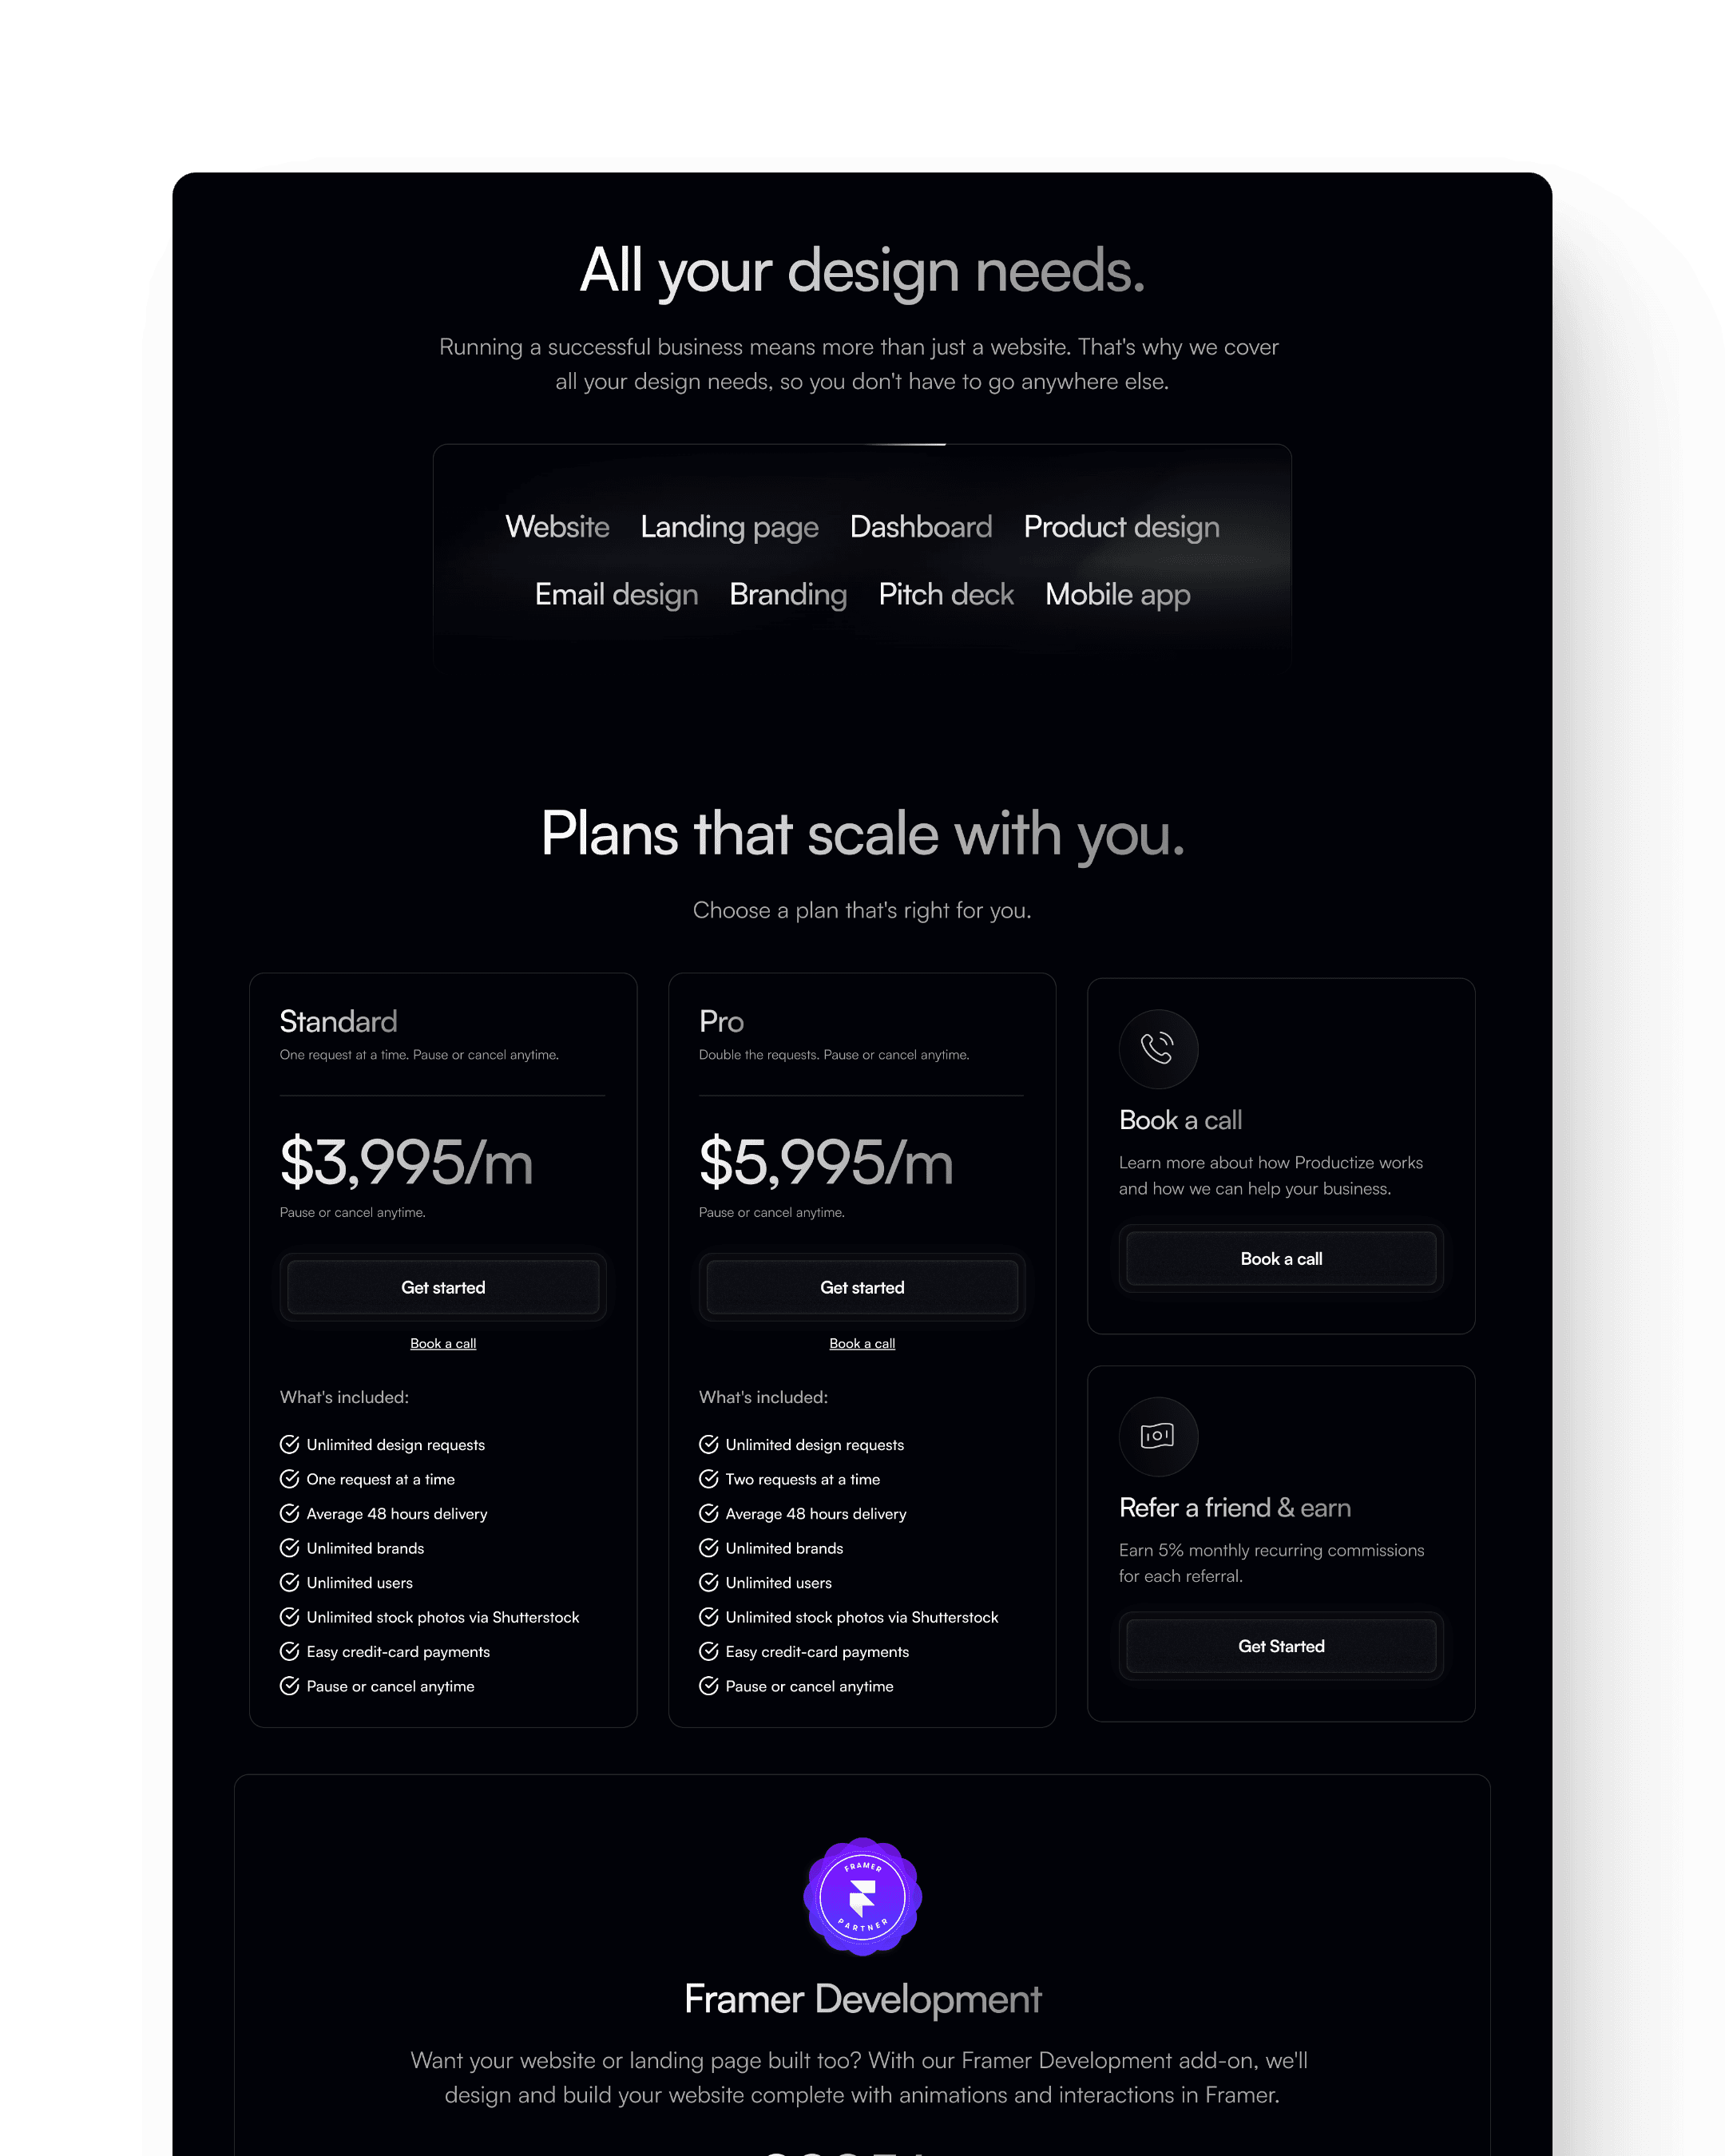Click the phone/call booking icon
This screenshot has width=1725, height=2156.
pos(1156,1047)
